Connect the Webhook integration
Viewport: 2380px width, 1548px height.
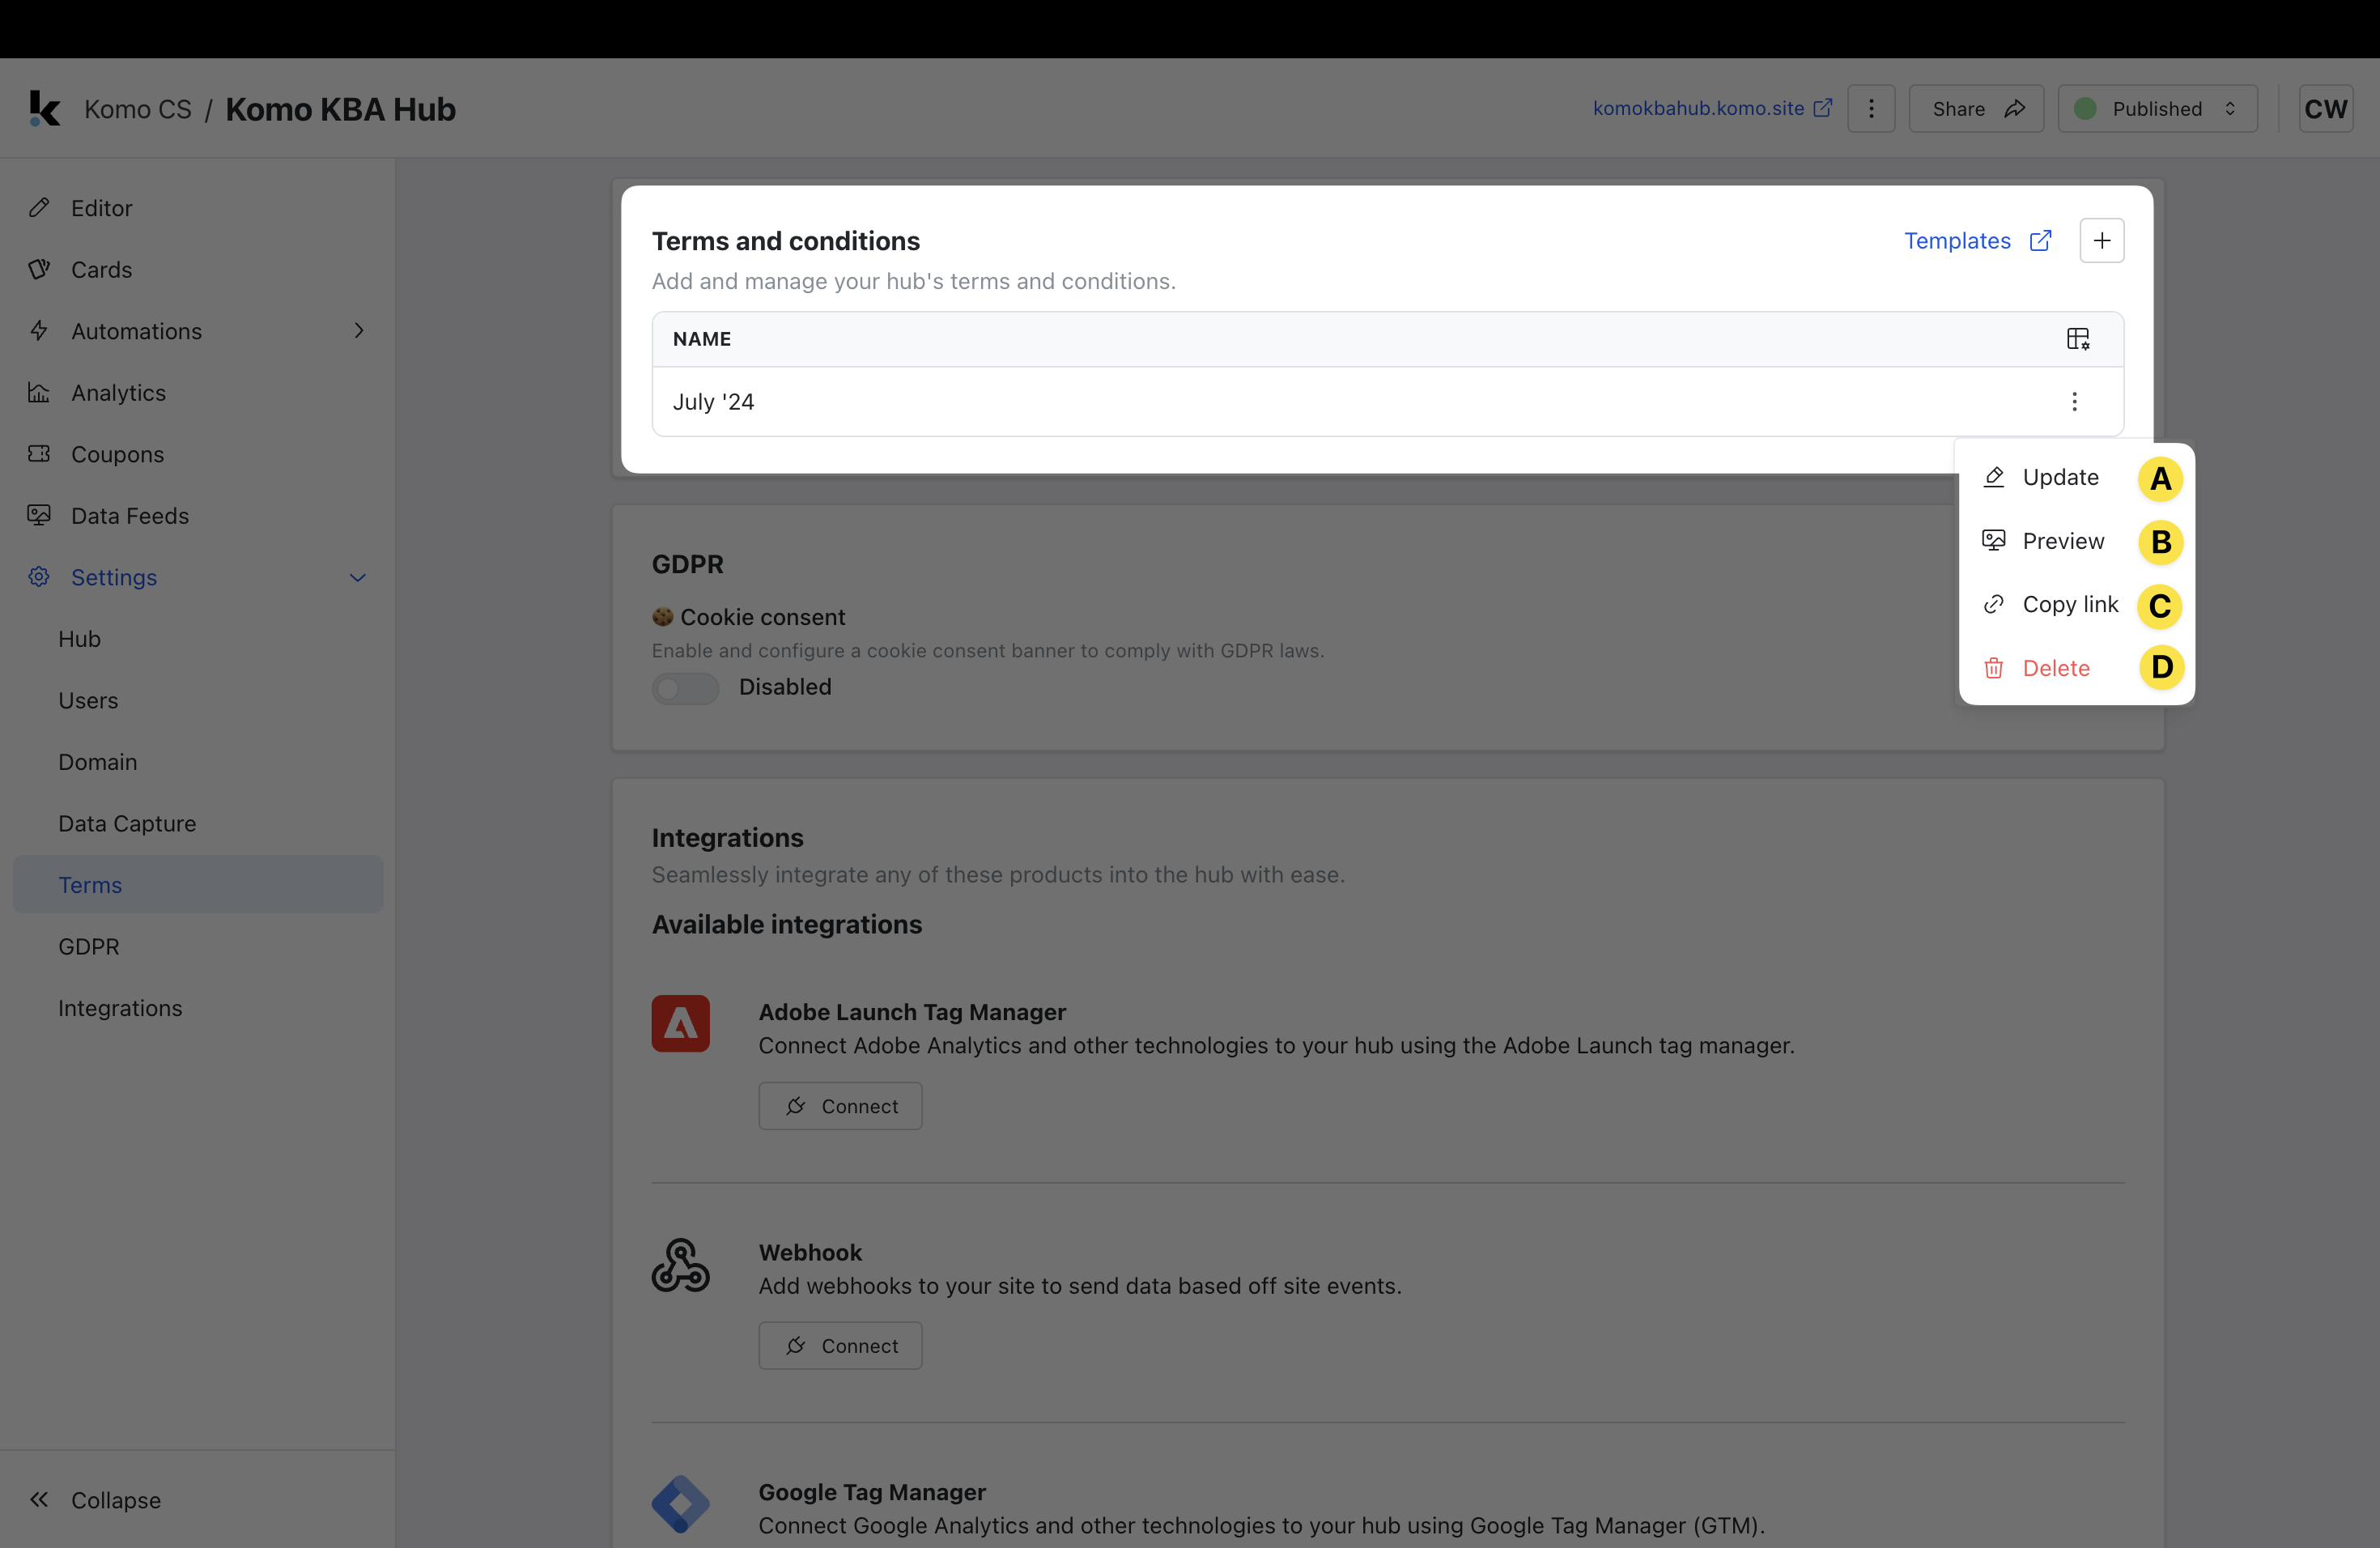click(x=840, y=1346)
